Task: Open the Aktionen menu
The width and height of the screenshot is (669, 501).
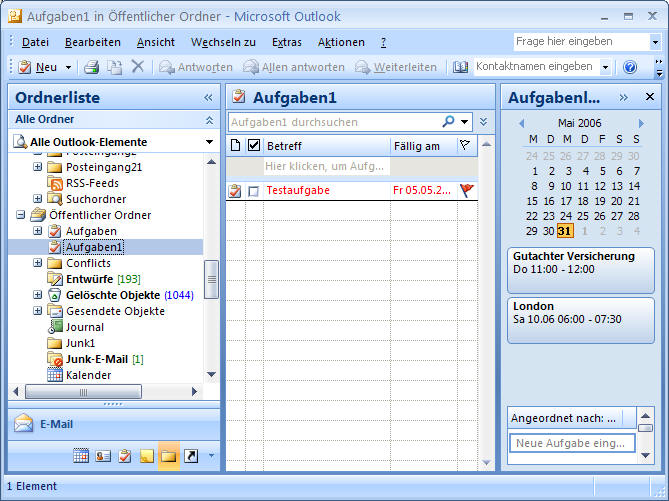Action: (x=341, y=42)
